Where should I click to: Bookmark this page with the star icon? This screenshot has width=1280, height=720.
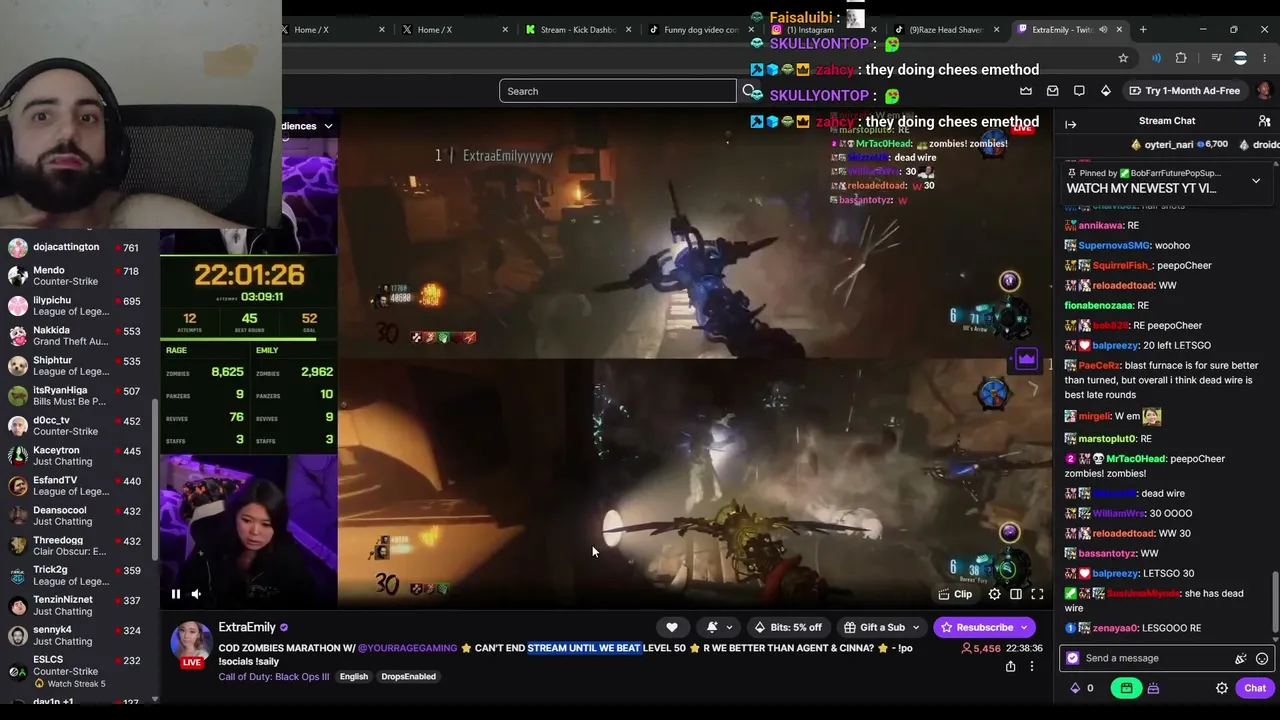(1123, 58)
